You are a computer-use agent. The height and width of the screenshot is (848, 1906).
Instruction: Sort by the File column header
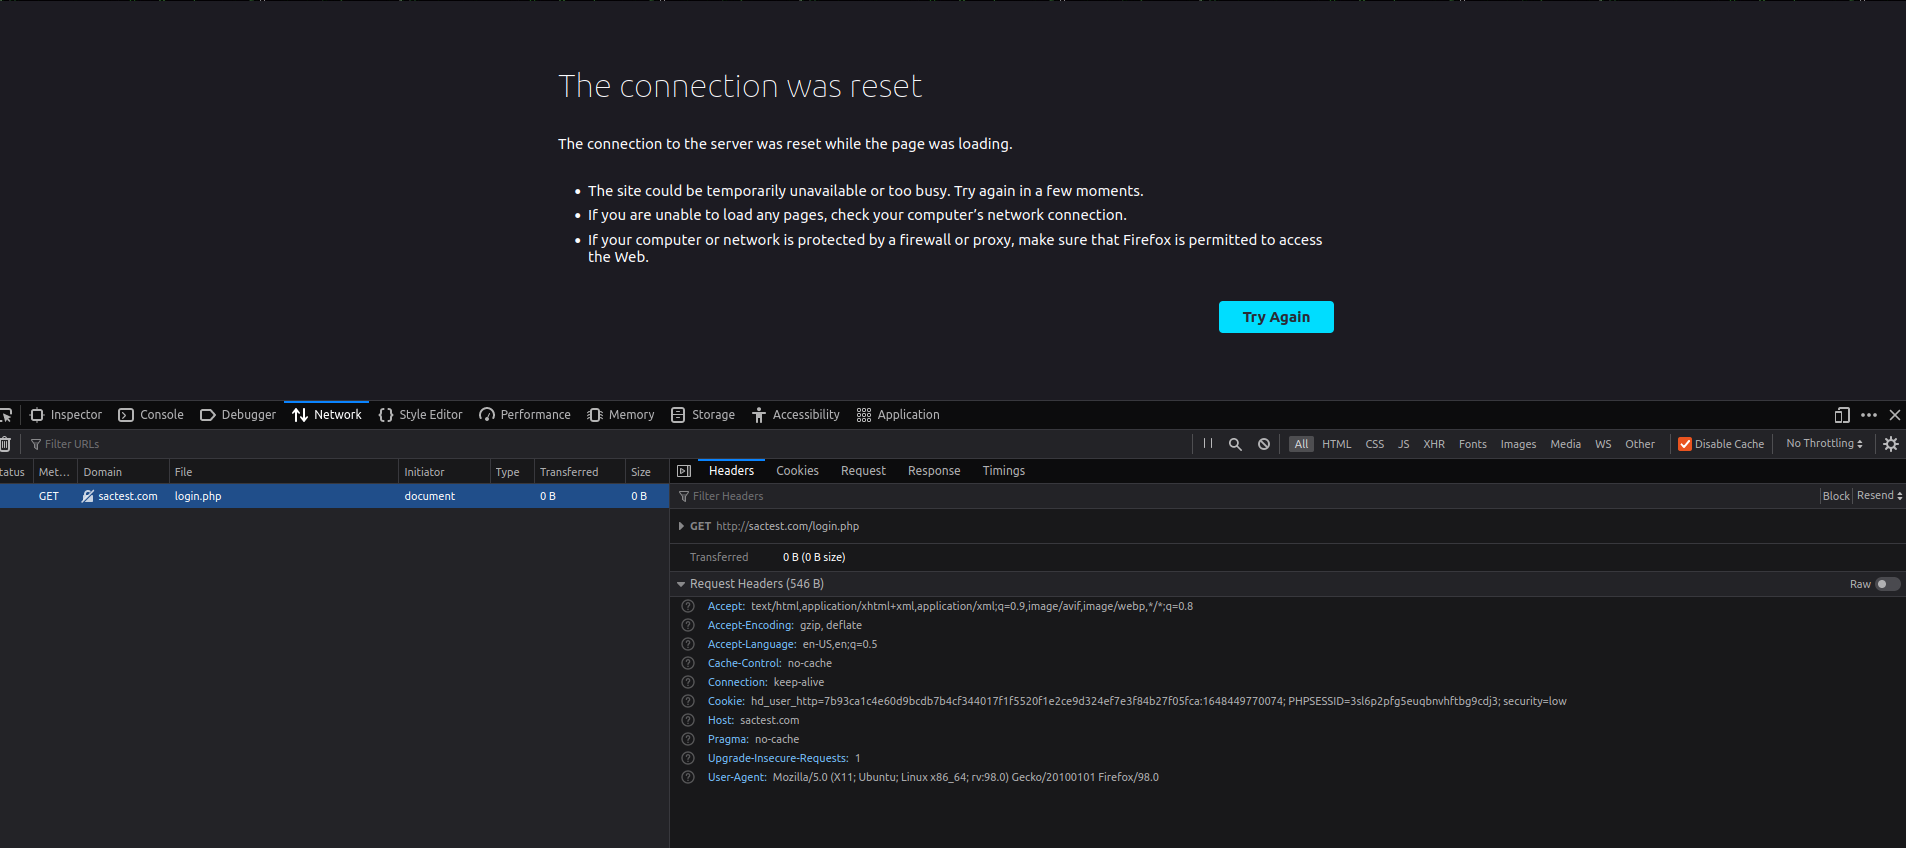point(284,472)
